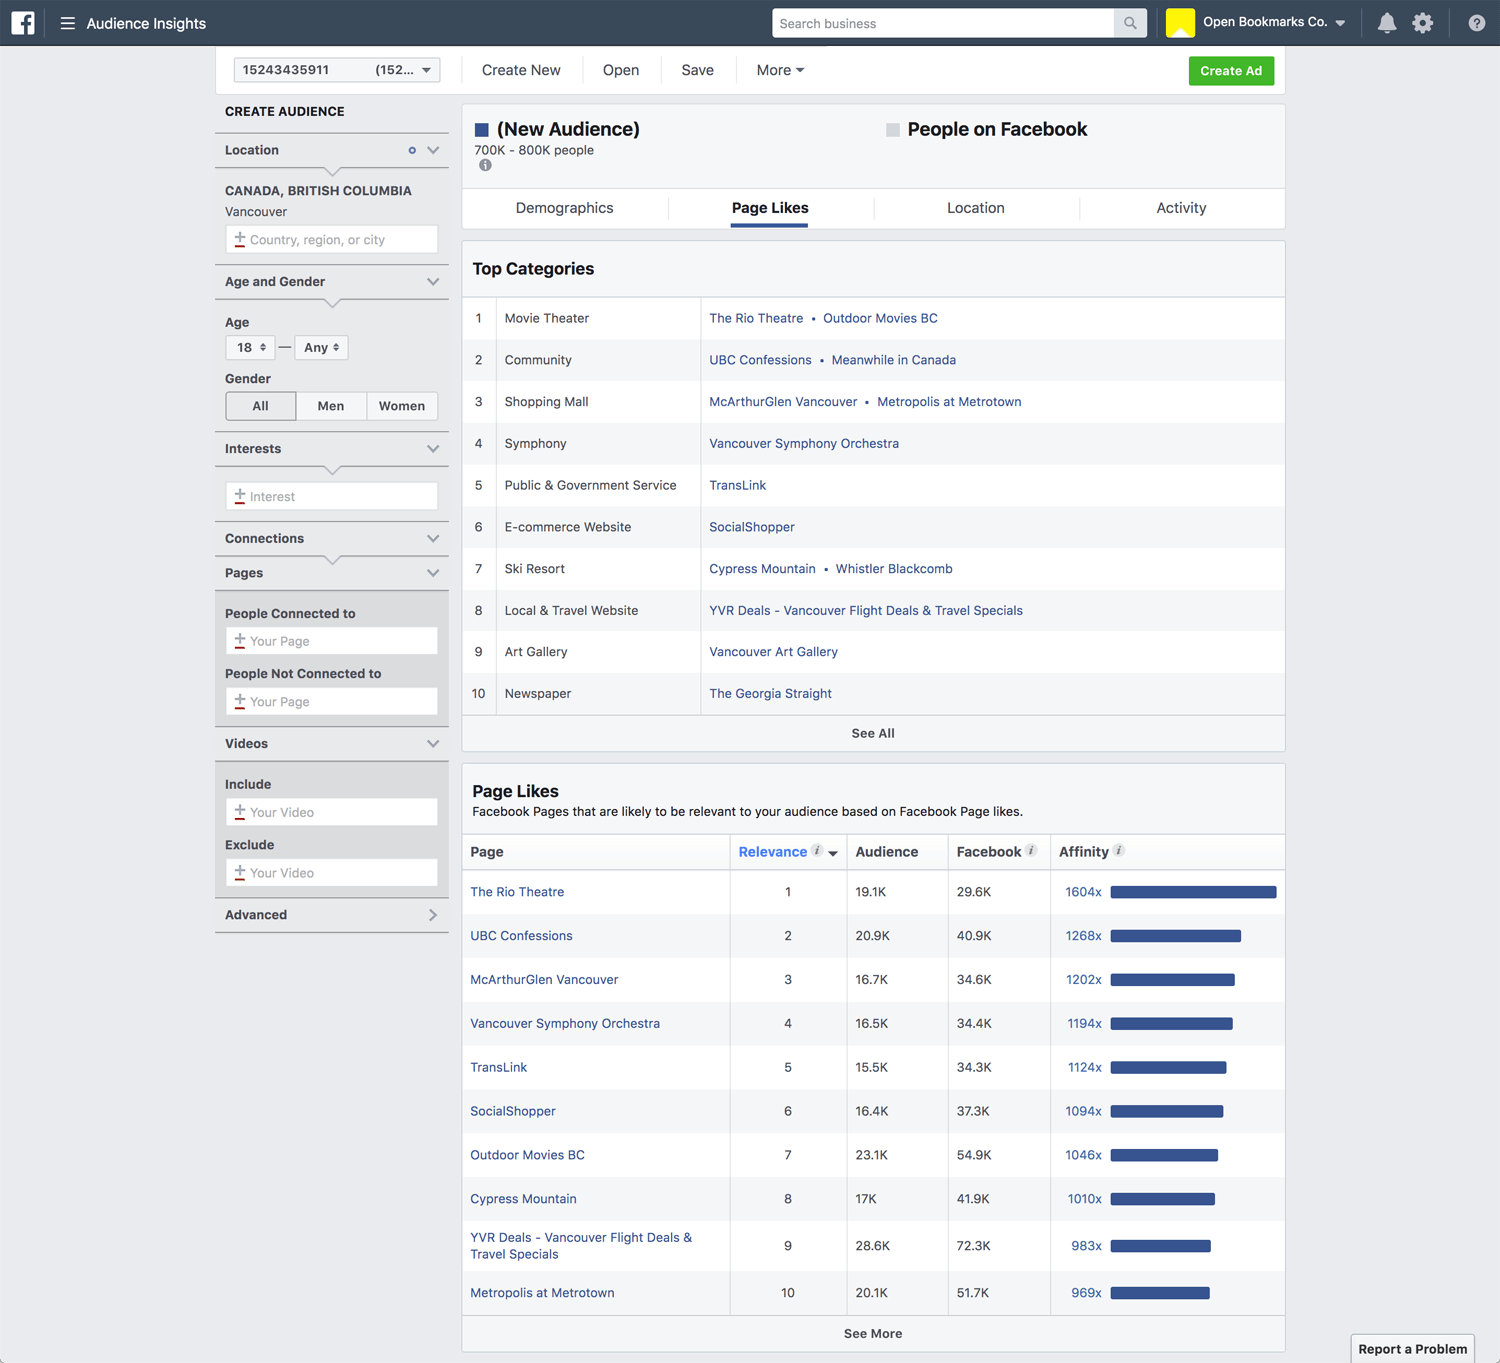Click the Facebook logo icon
This screenshot has height=1363, width=1500.
click(23, 23)
